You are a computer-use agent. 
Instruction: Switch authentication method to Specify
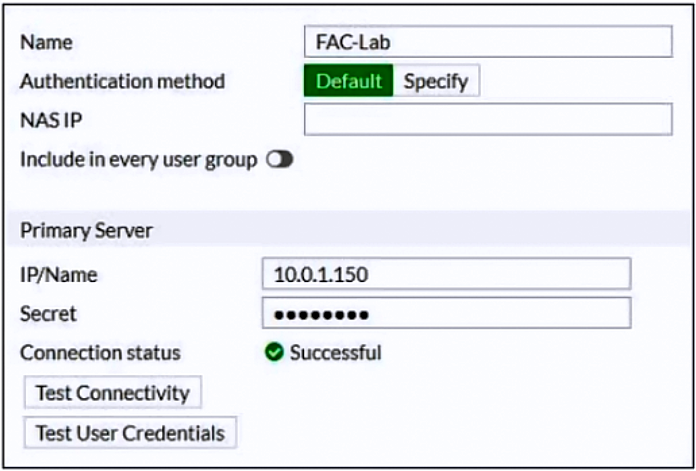(436, 81)
